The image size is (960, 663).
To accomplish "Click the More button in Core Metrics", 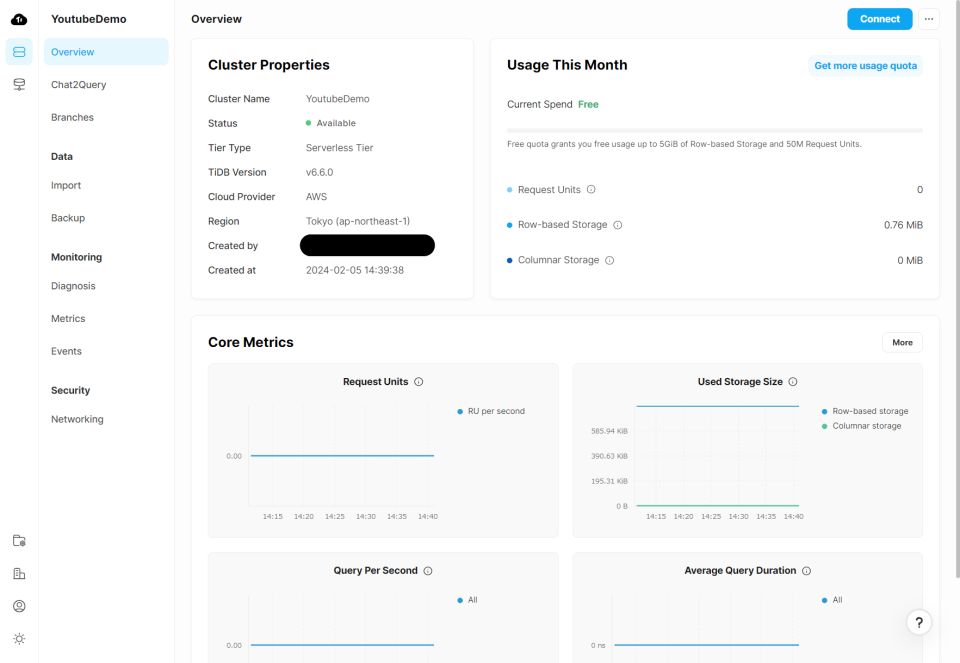I will [x=902, y=342].
